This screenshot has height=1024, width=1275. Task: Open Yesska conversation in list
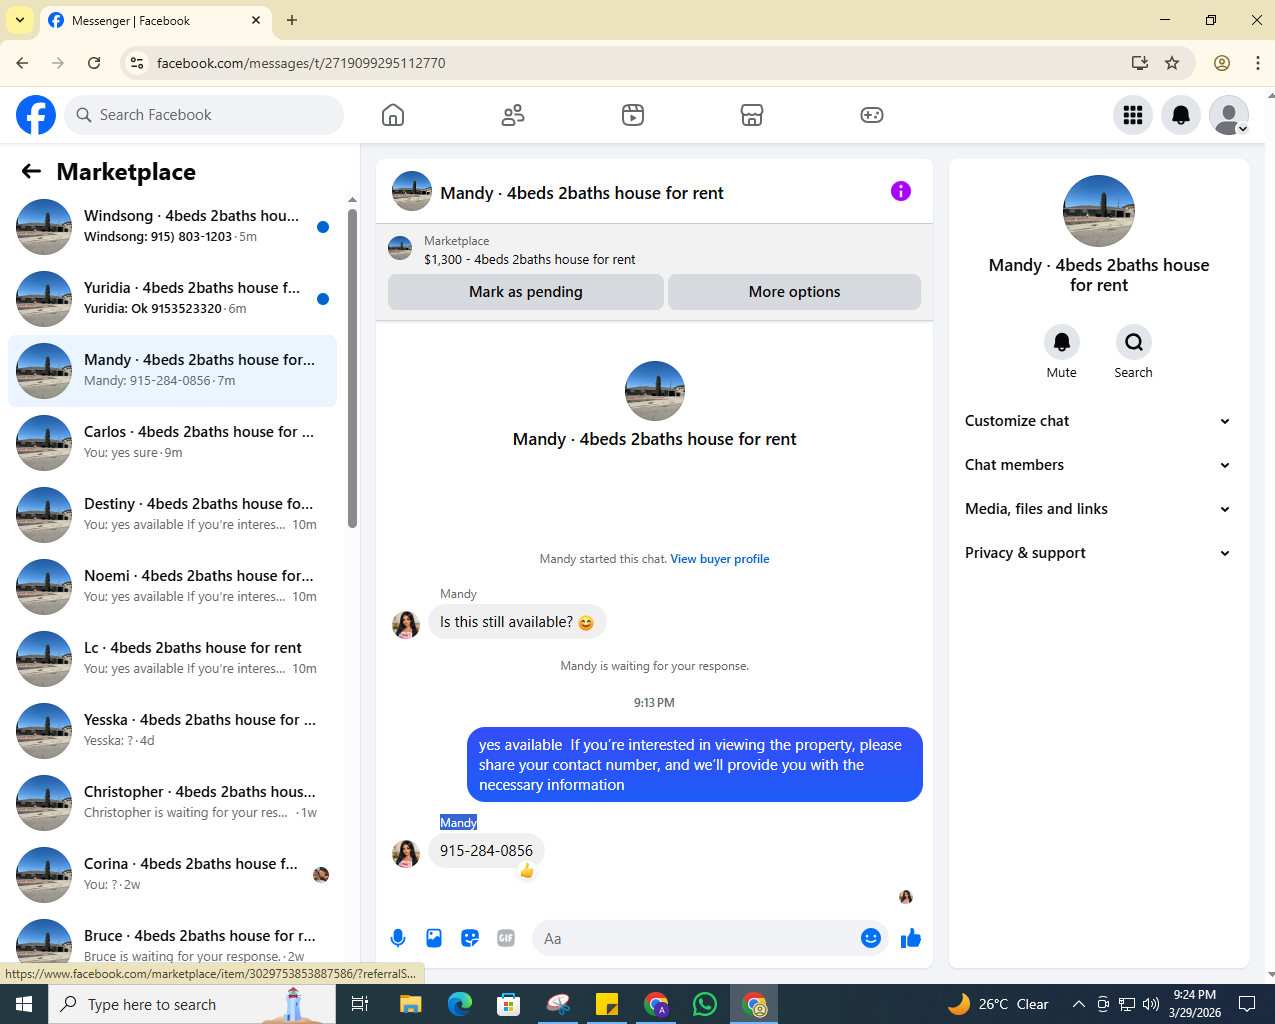click(x=172, y=731)
